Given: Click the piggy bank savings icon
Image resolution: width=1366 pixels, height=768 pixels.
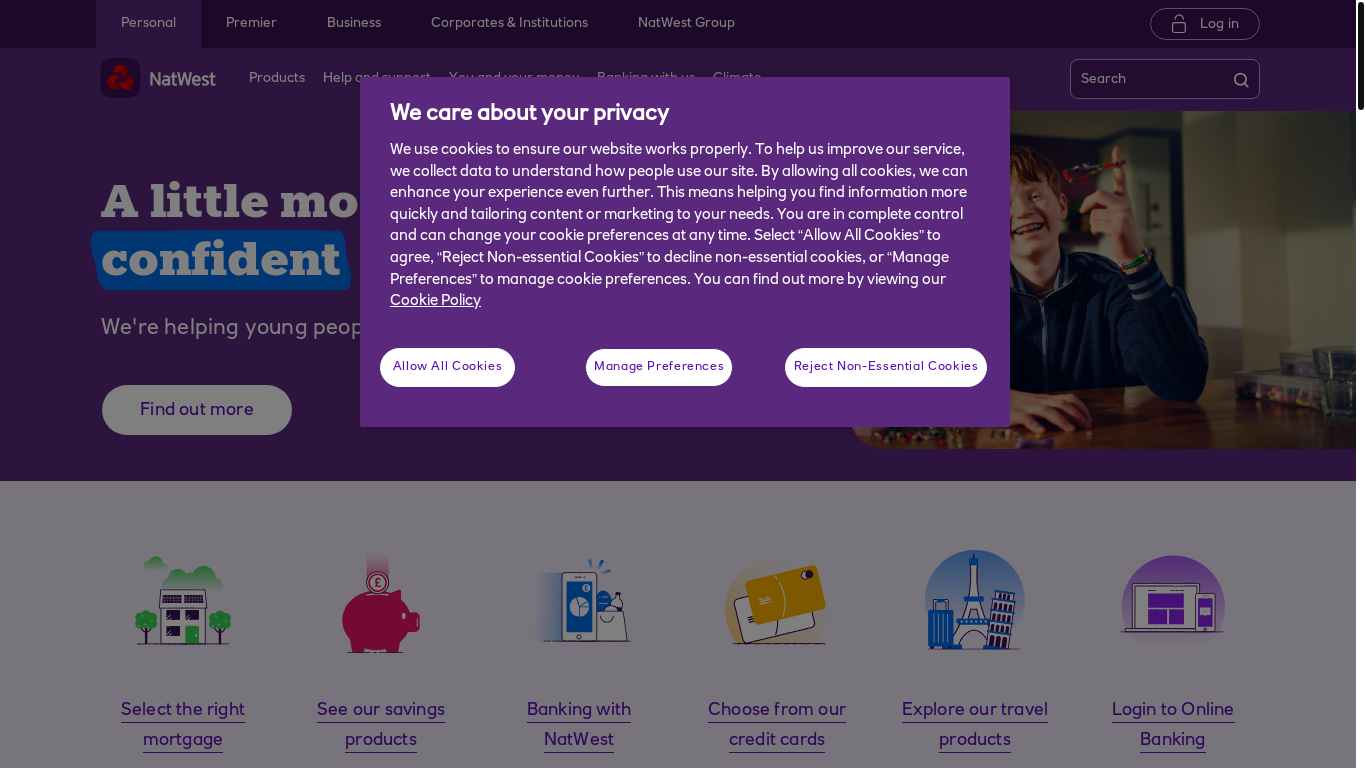Looking at the screenshot, I should click(380, 604).
